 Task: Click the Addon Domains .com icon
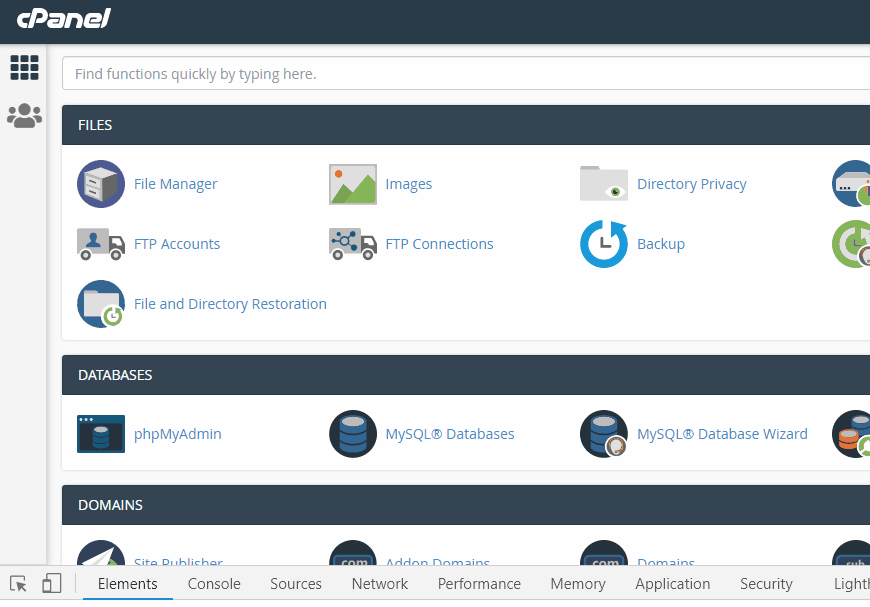coord(353,553)
